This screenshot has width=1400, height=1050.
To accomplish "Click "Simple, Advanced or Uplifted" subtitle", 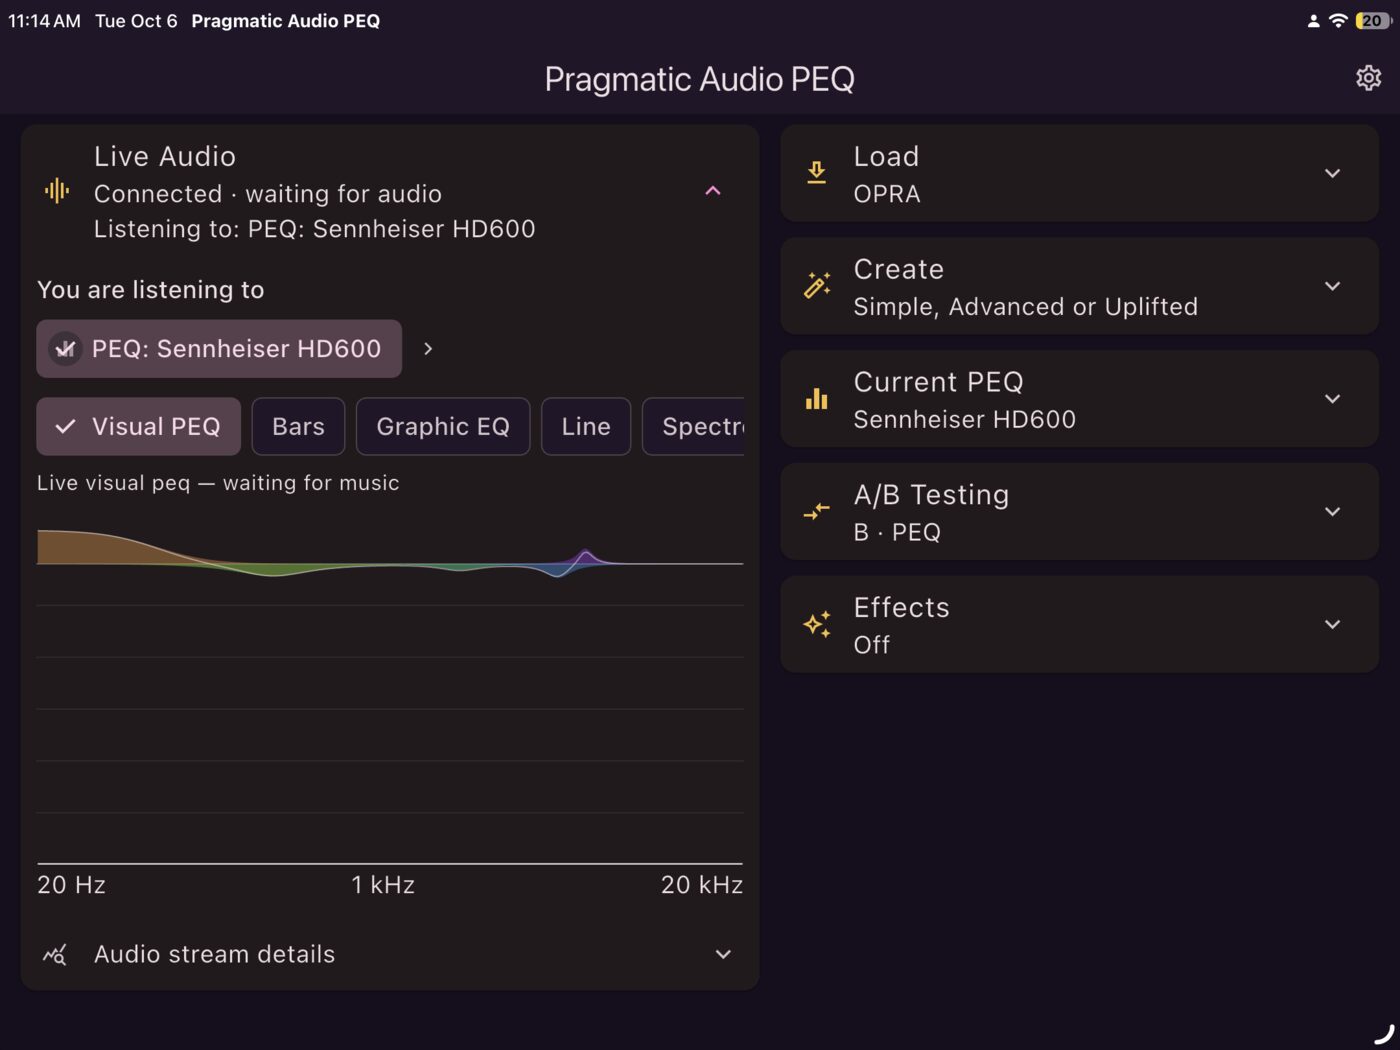I will (1025, 307).
